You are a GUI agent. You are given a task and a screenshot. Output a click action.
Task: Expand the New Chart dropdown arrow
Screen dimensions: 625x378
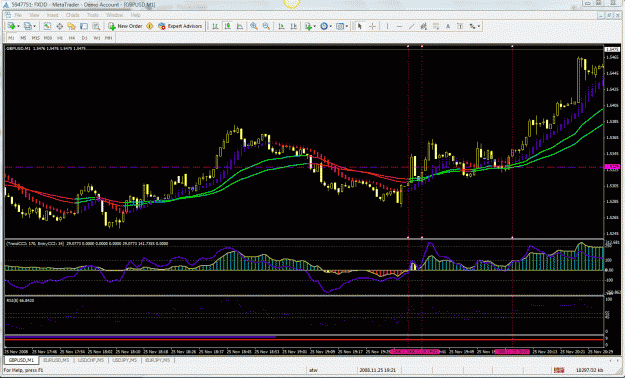click(x=18, y=26)
